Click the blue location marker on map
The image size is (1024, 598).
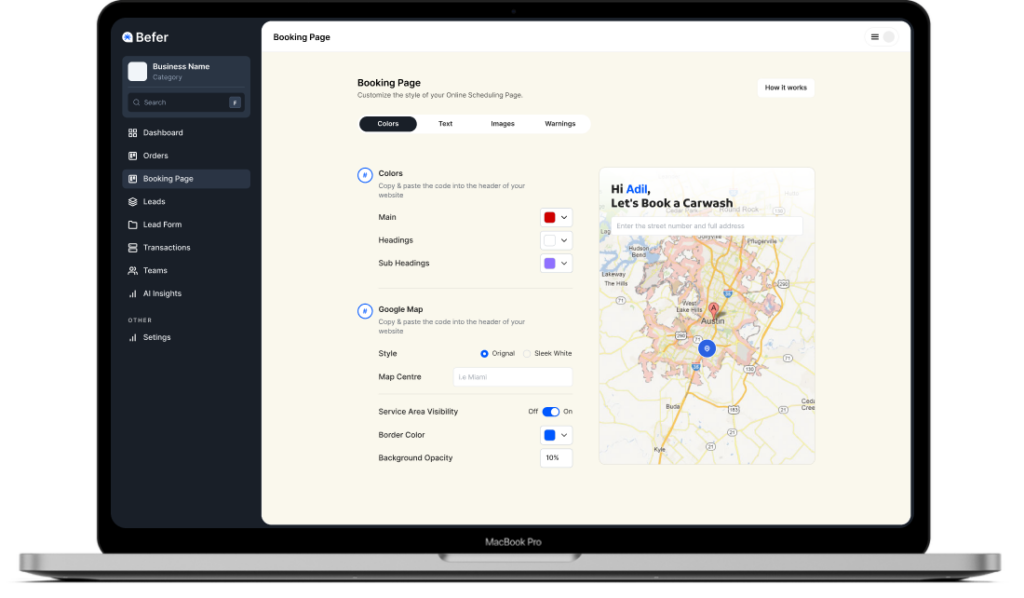[x=707, y=349]
